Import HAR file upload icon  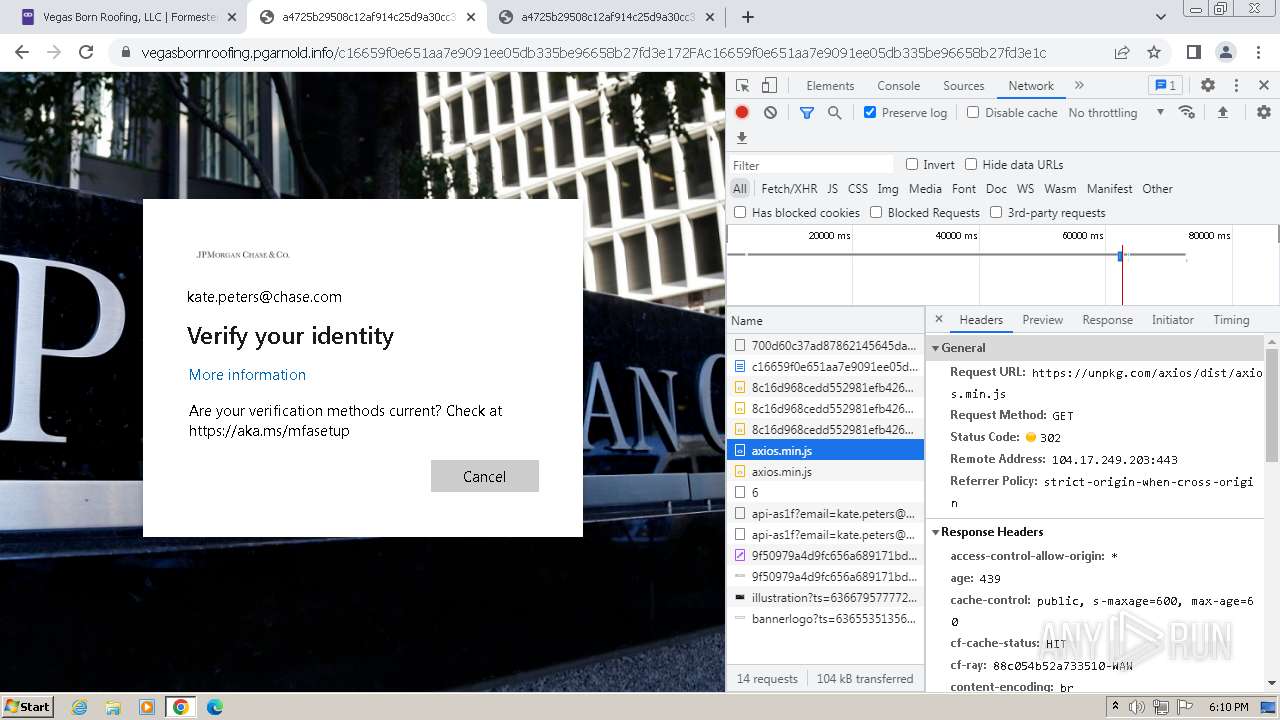click(x=1222, y=113)
